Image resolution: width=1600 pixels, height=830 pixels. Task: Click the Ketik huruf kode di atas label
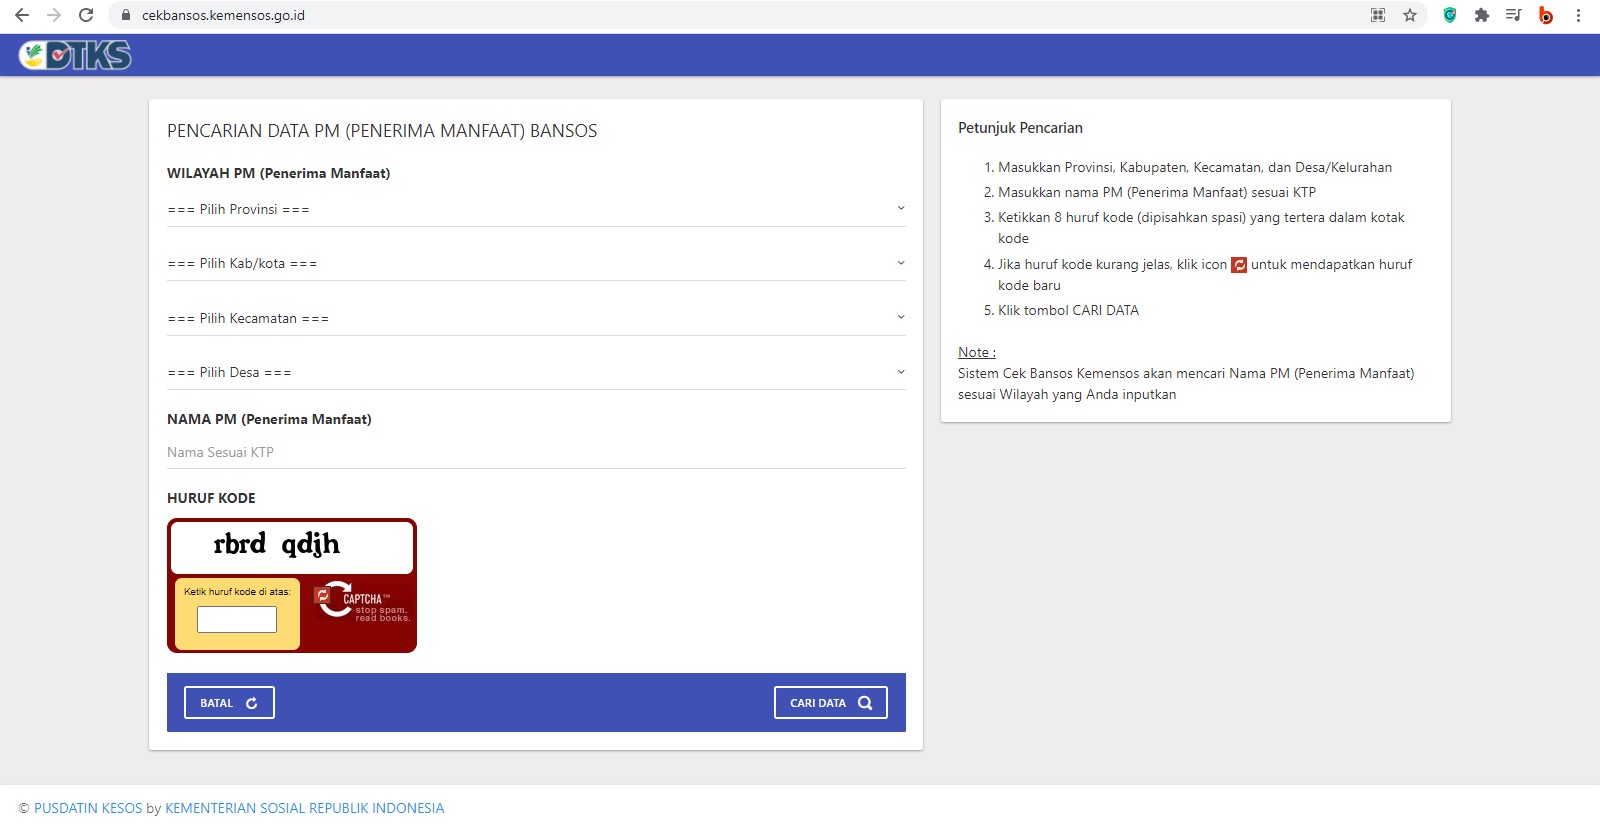237,592
